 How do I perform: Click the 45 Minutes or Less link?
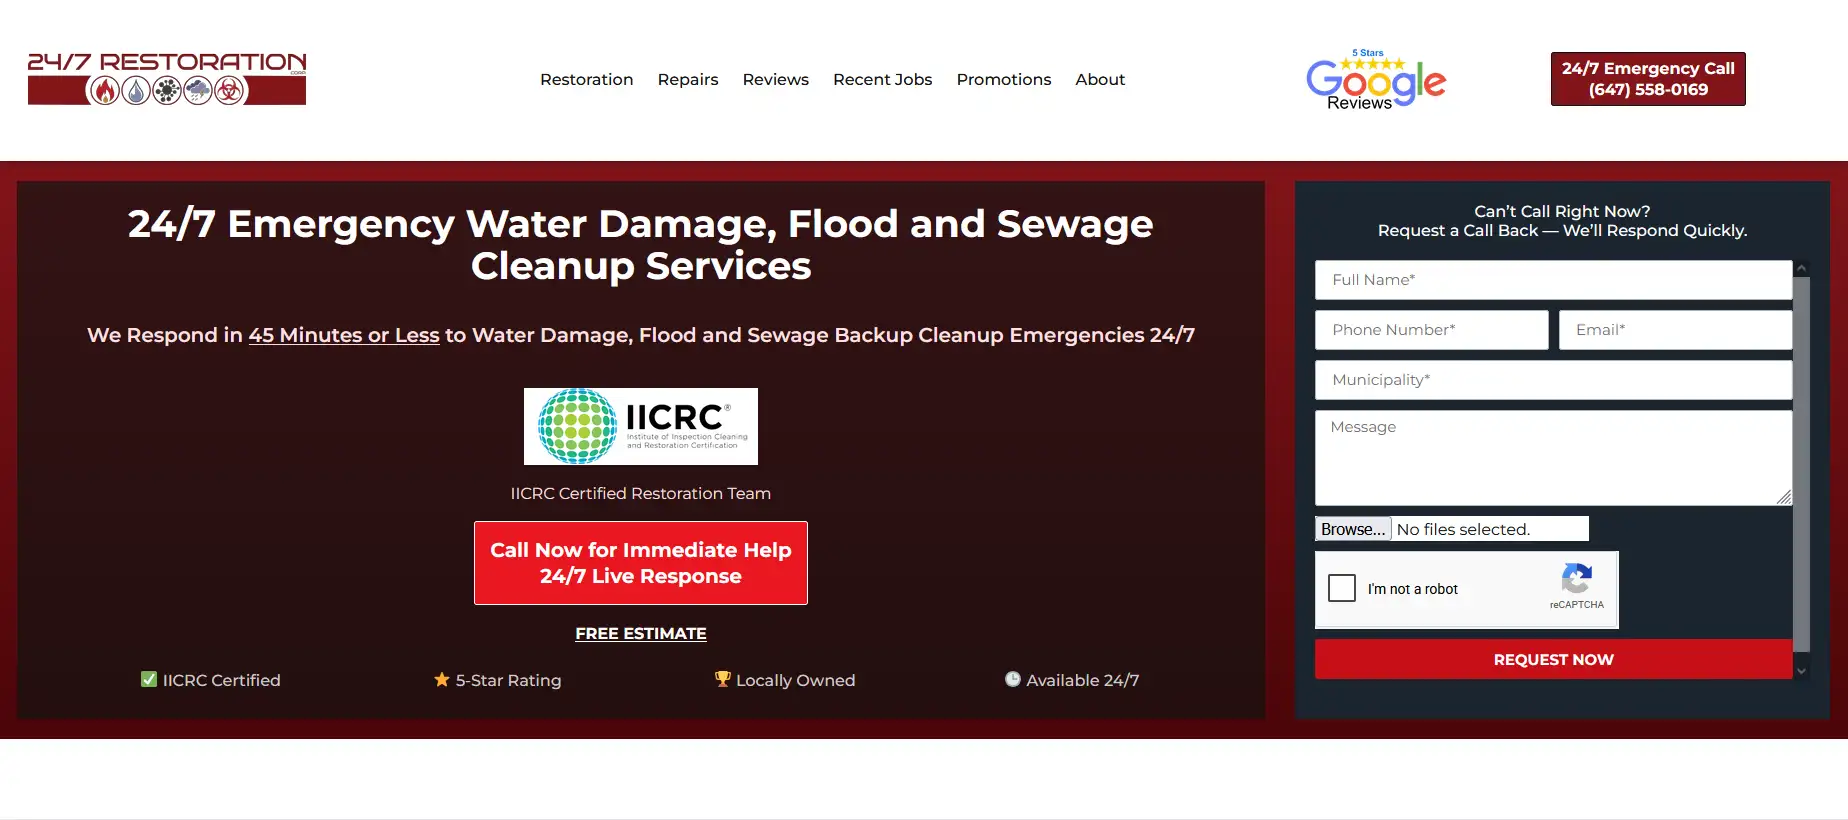tap(344, 335)
